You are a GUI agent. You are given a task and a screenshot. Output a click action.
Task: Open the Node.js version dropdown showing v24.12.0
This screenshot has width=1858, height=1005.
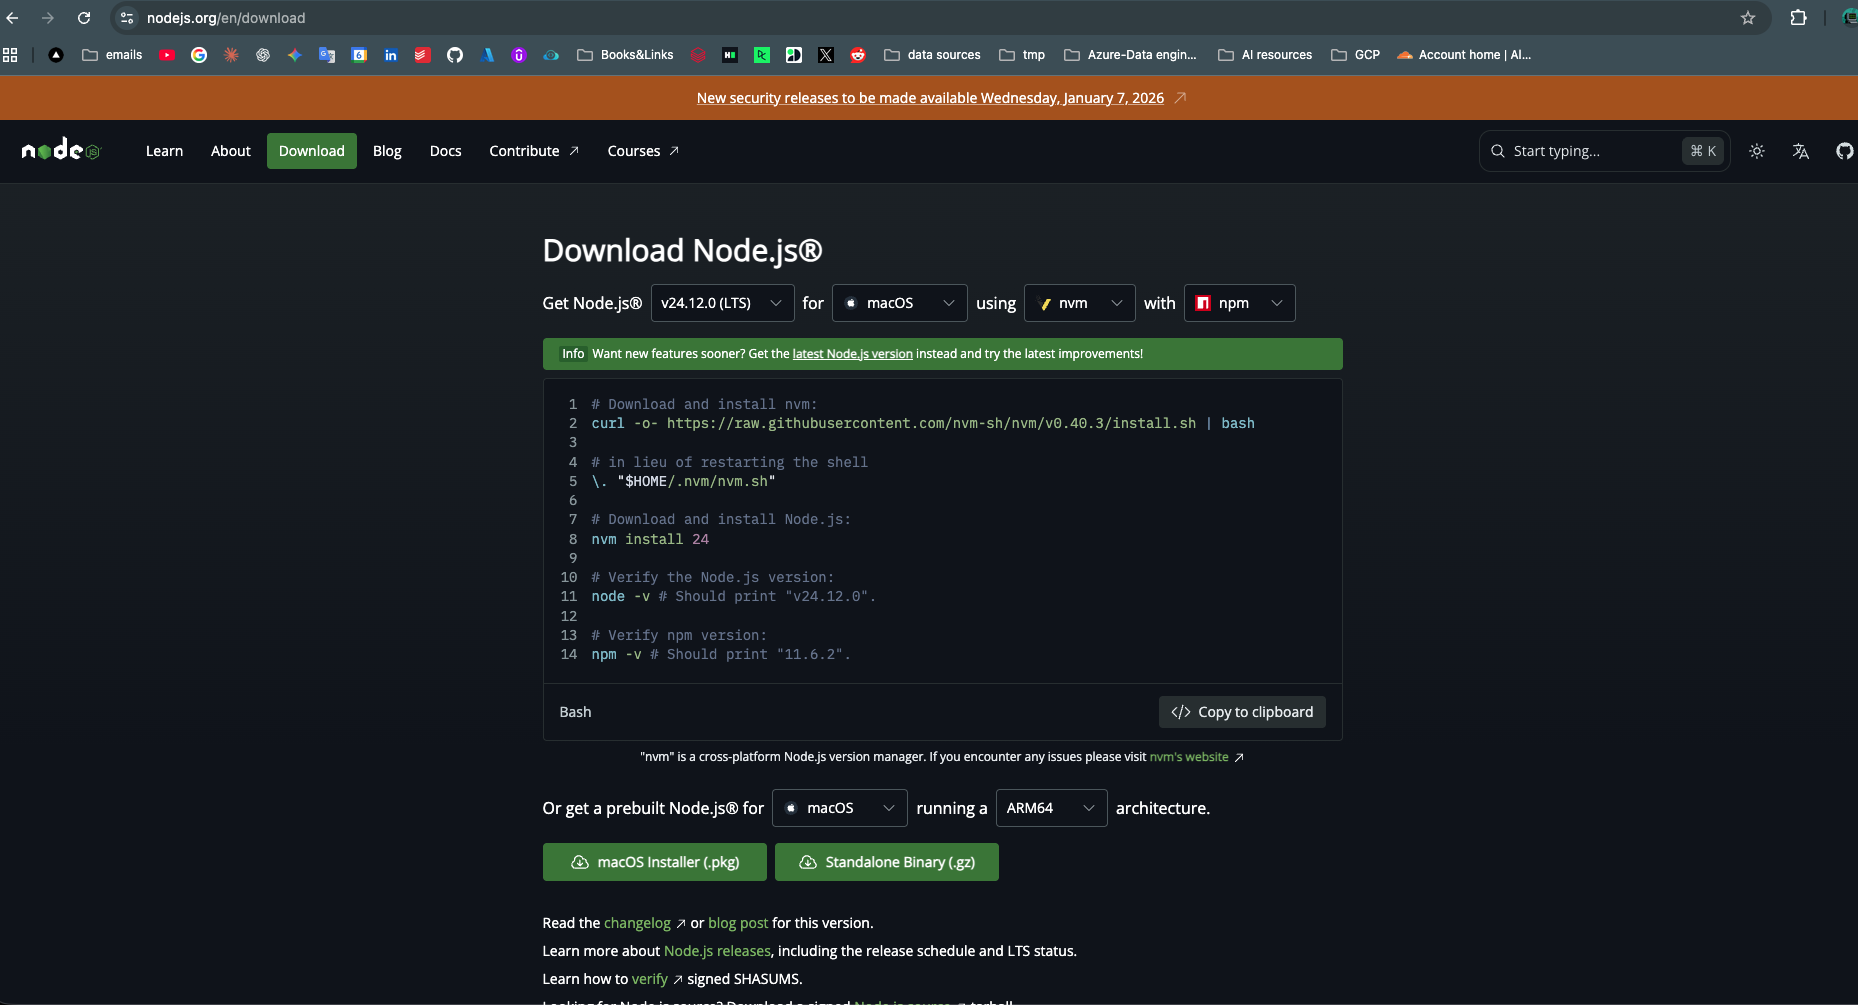[x=722, y=303]
